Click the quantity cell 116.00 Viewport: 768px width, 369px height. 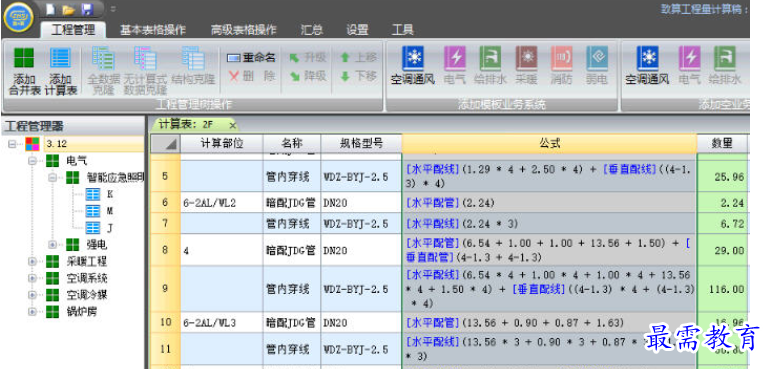pyautogui.click(x=722, y=289)
